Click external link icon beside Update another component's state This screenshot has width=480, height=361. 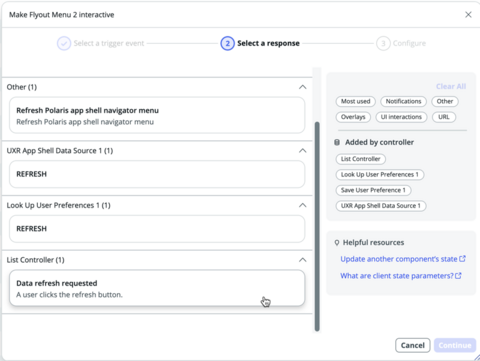pyautogui.click(x=462, y=259)
